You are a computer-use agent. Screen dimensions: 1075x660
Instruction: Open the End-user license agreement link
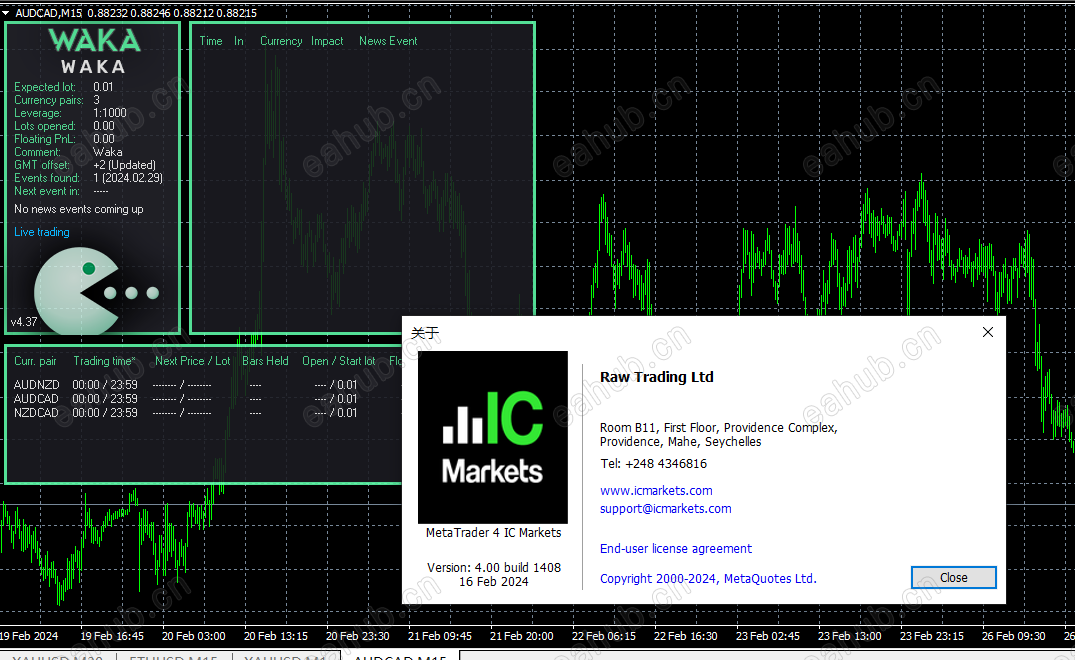click(676, 548)
